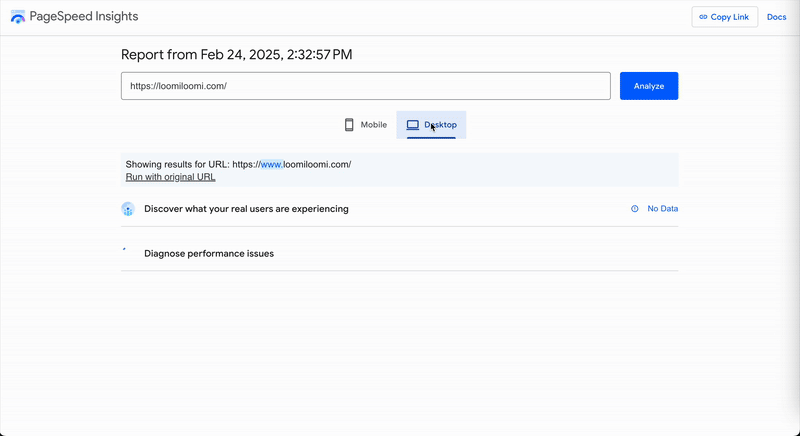Click the mobile phone icon

[349, 124]
